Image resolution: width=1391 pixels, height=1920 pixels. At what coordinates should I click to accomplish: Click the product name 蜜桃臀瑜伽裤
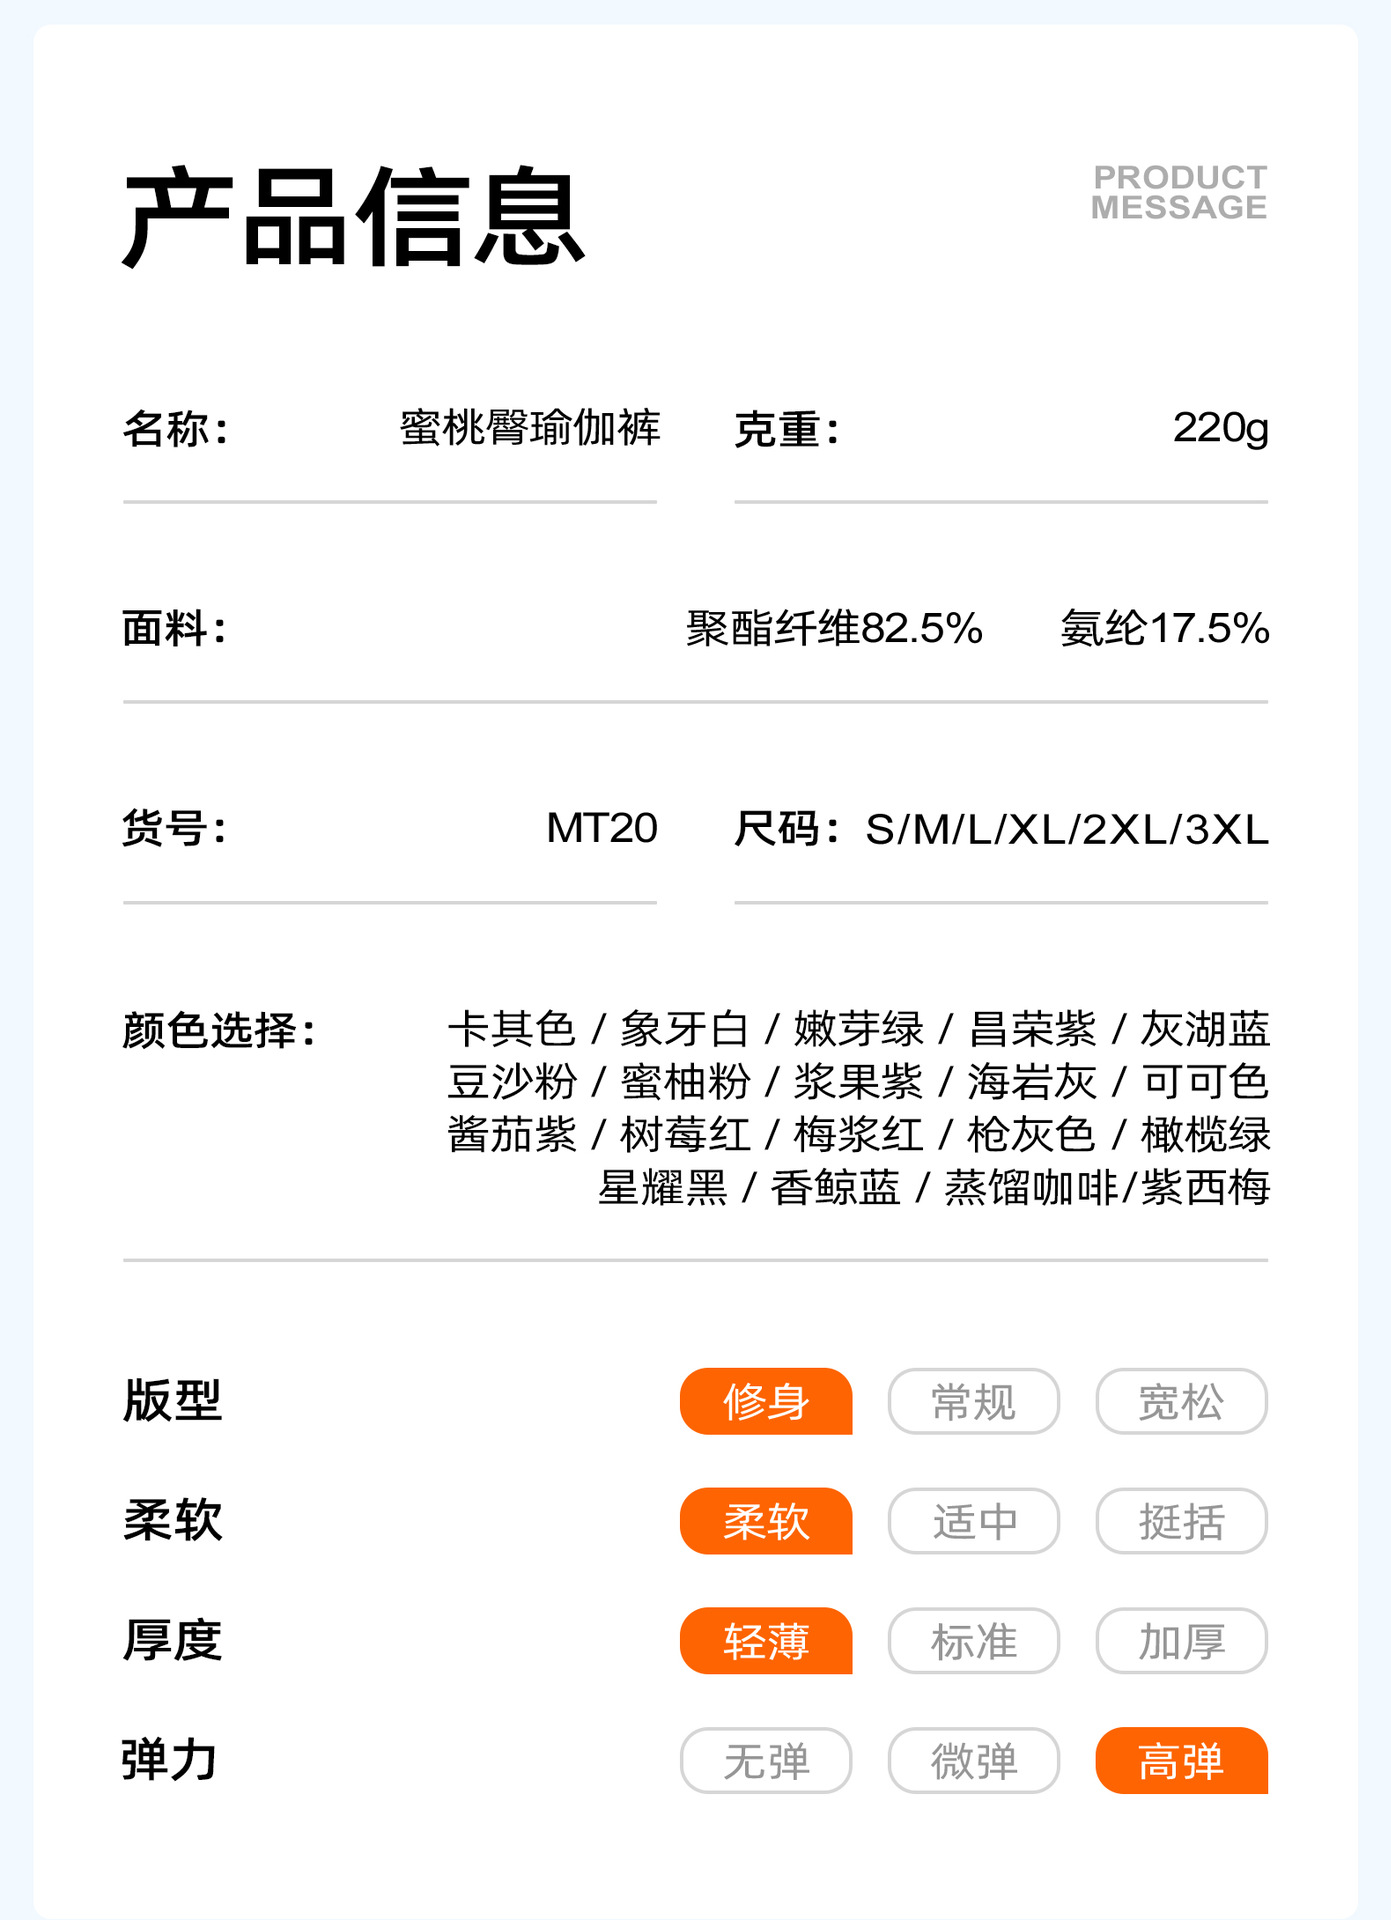[x=530, y=428]
